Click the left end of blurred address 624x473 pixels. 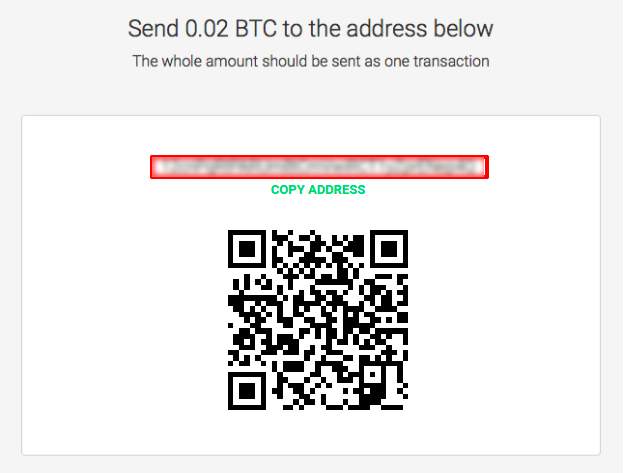(x=159, y=167)
